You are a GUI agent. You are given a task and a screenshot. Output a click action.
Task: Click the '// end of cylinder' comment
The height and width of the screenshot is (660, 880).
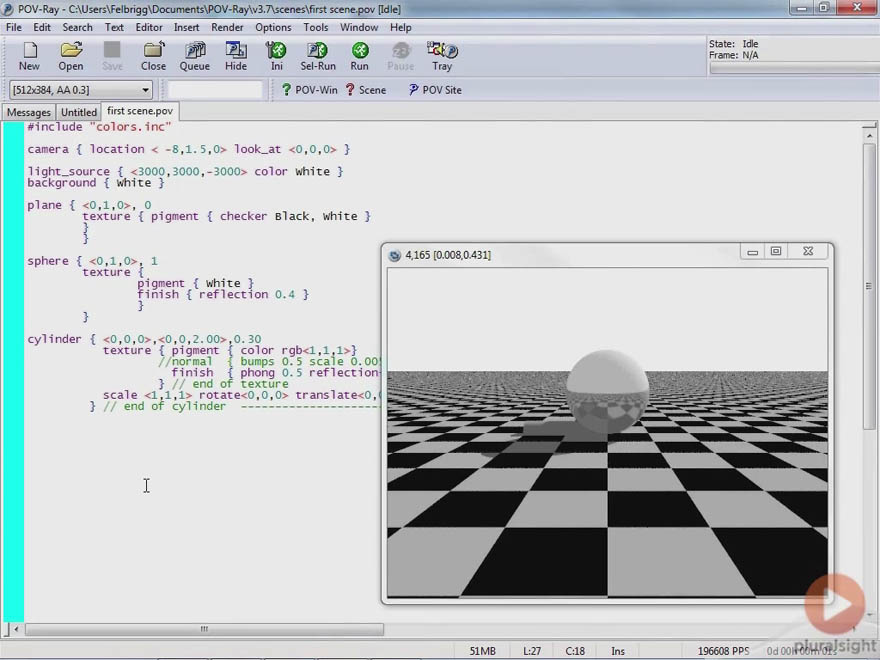tap(164, 406)
